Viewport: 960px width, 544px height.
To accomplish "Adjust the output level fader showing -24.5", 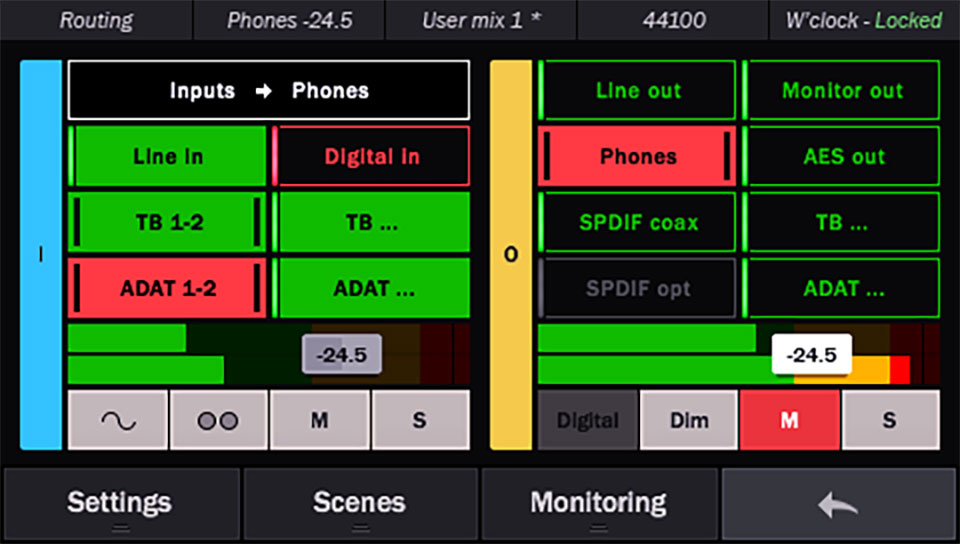I will point(811,355).
